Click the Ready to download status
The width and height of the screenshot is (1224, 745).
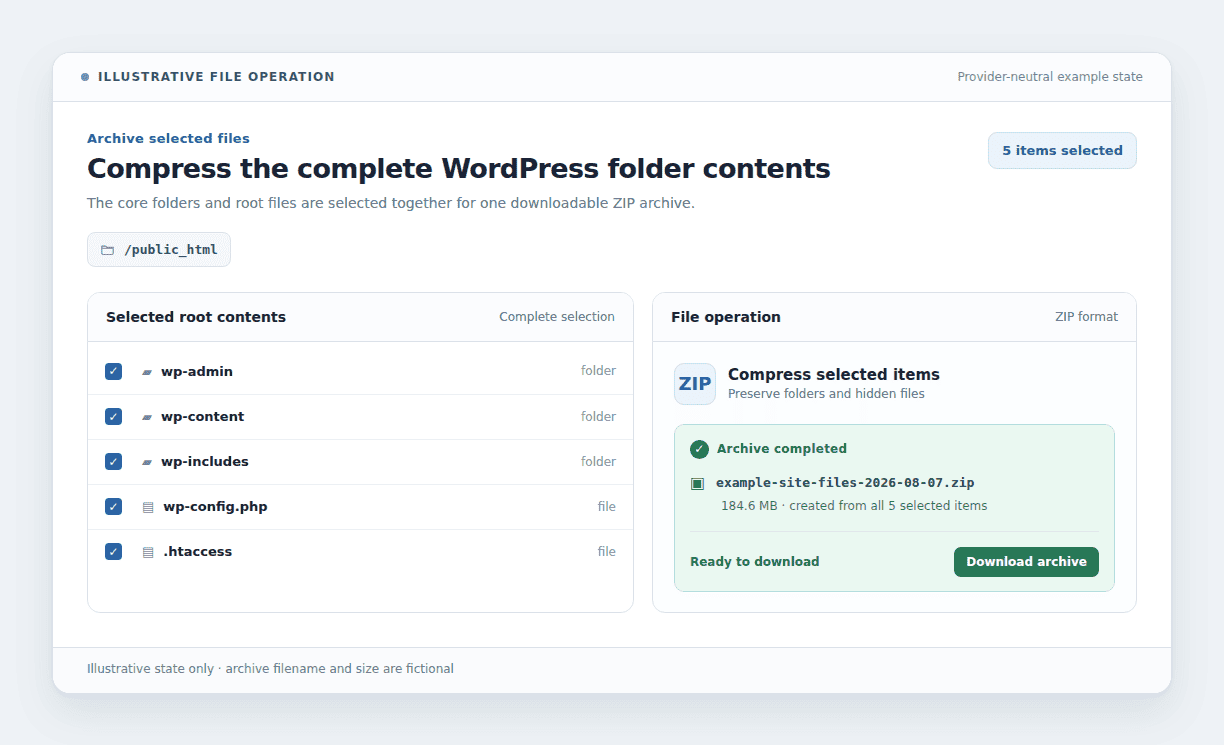(x=755, y=562)
